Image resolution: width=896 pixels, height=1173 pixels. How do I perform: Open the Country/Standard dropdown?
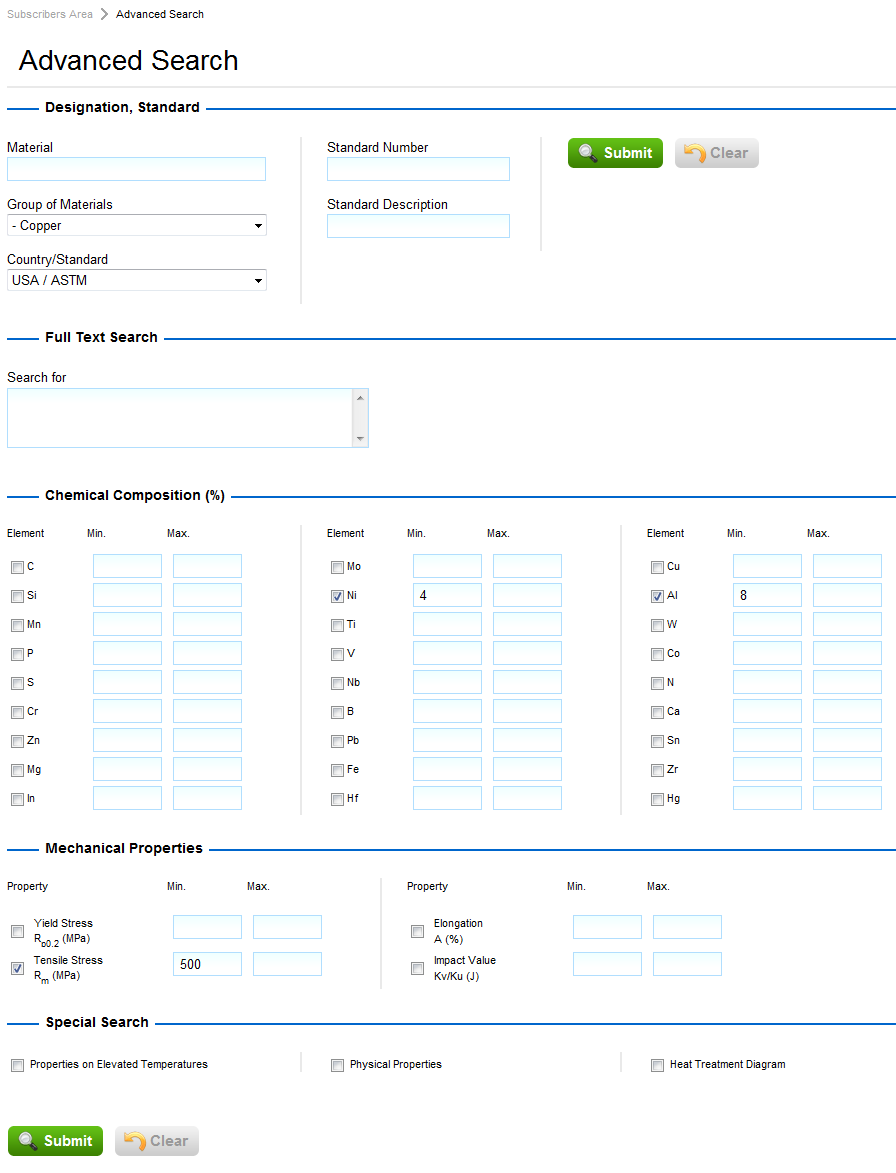137,280
